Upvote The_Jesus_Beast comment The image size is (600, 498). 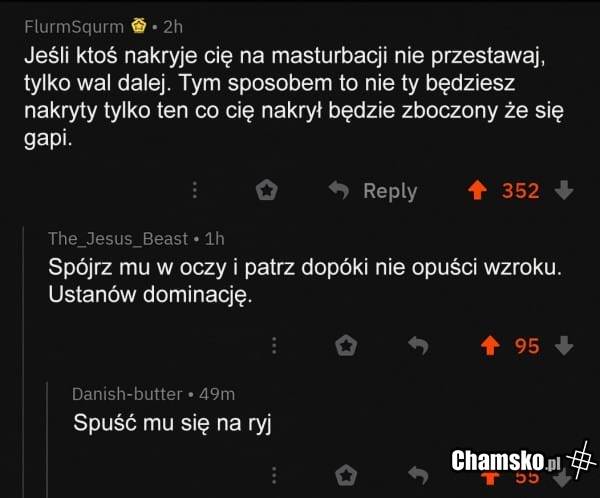point(490,346)
